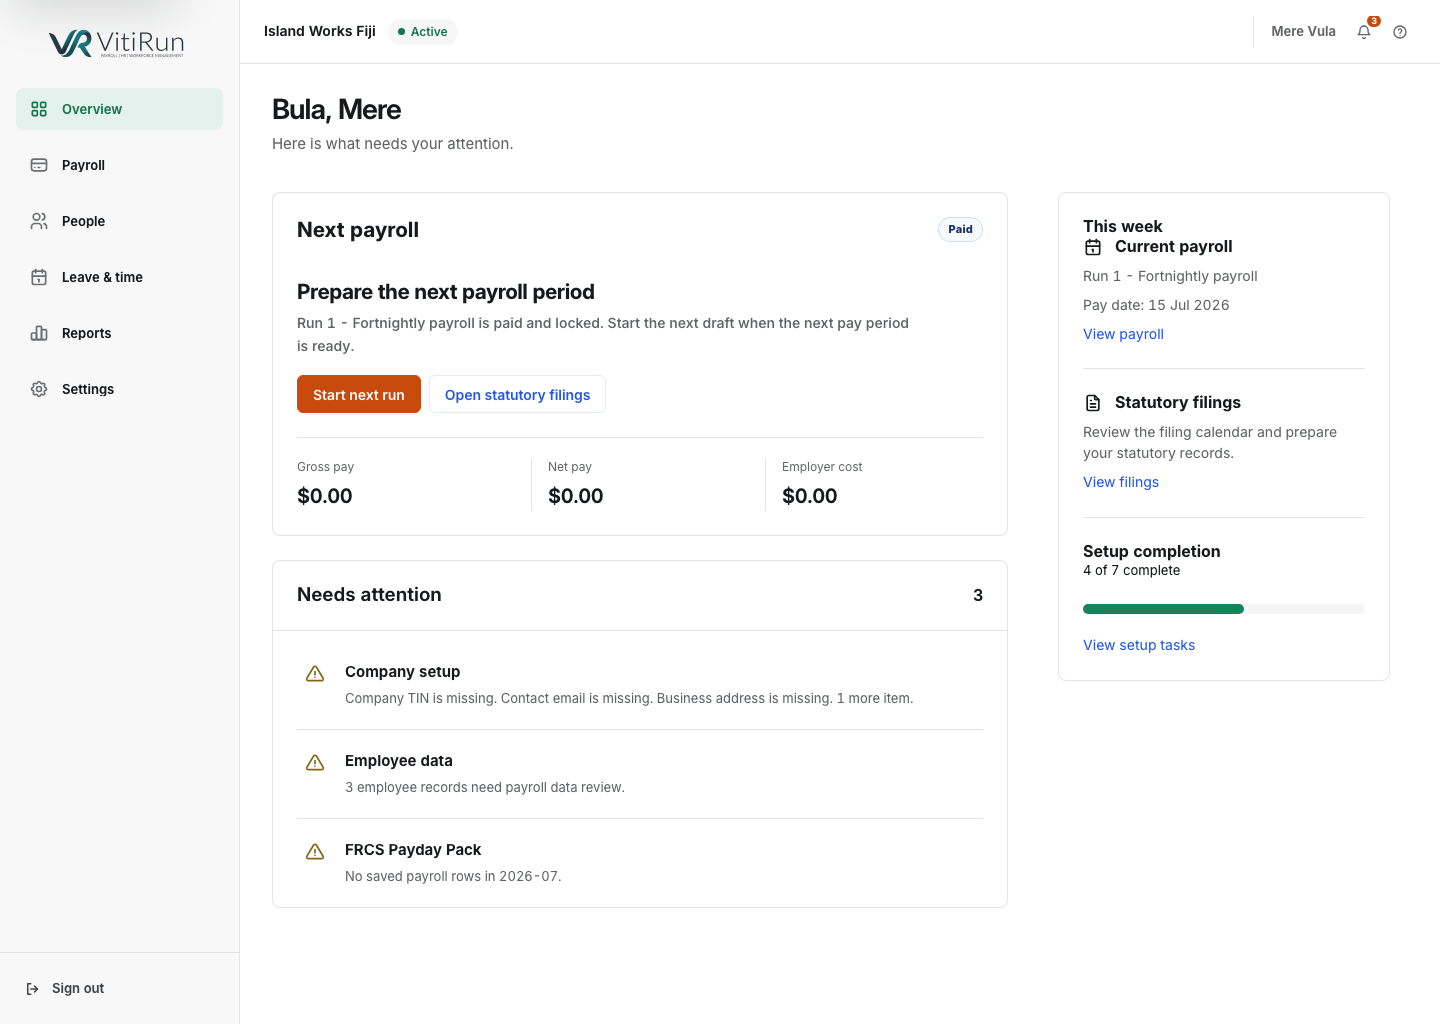Open the Employee data attention item

coord(640,774)
